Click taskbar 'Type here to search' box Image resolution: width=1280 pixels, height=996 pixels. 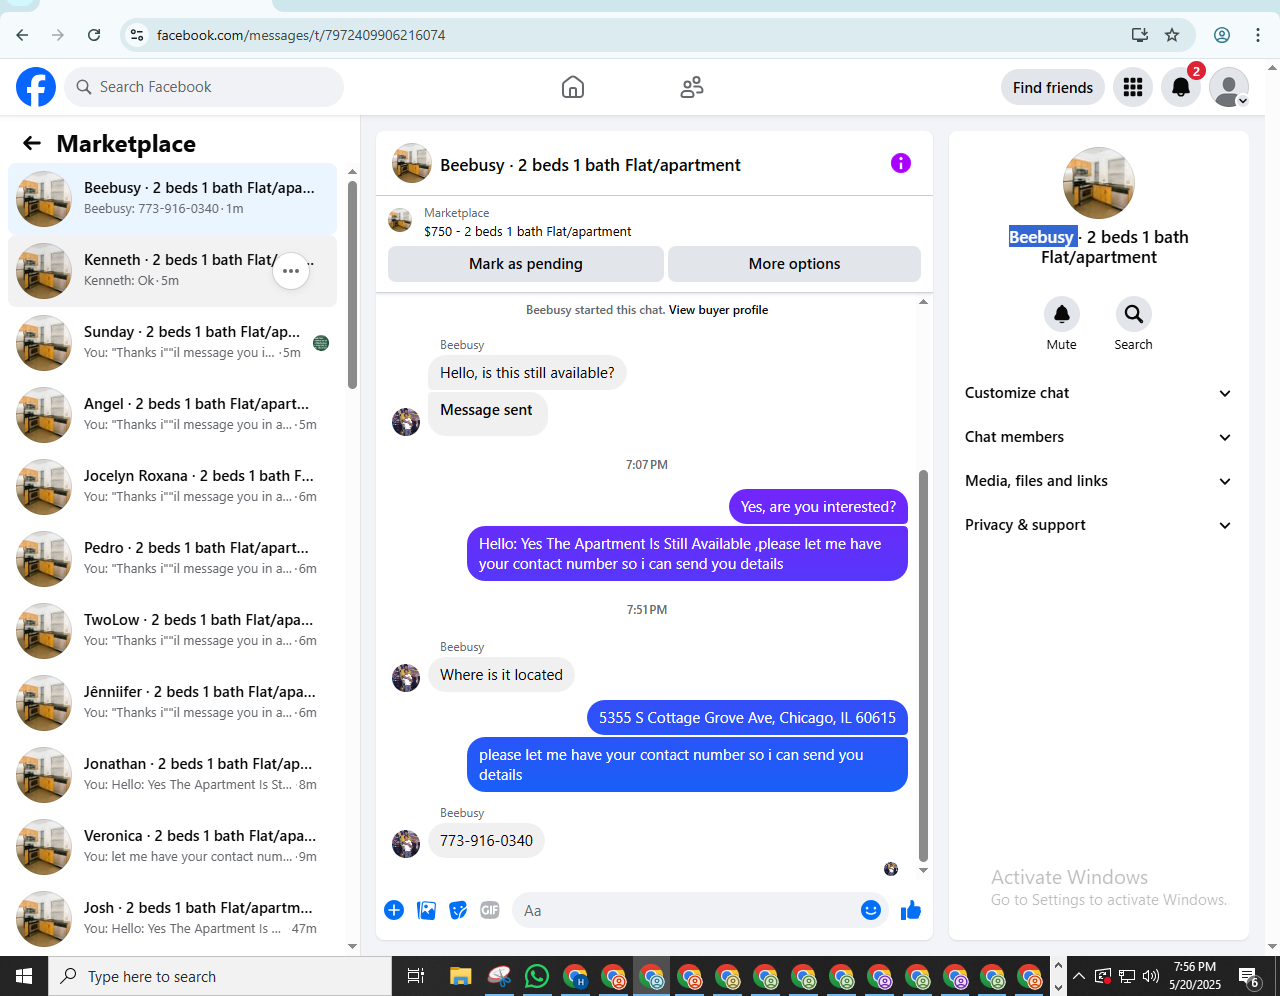point(220,976)
